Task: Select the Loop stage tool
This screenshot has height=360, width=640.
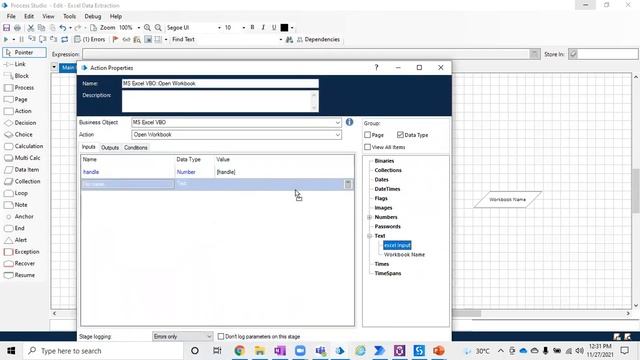Action: [x=16, y=193]
